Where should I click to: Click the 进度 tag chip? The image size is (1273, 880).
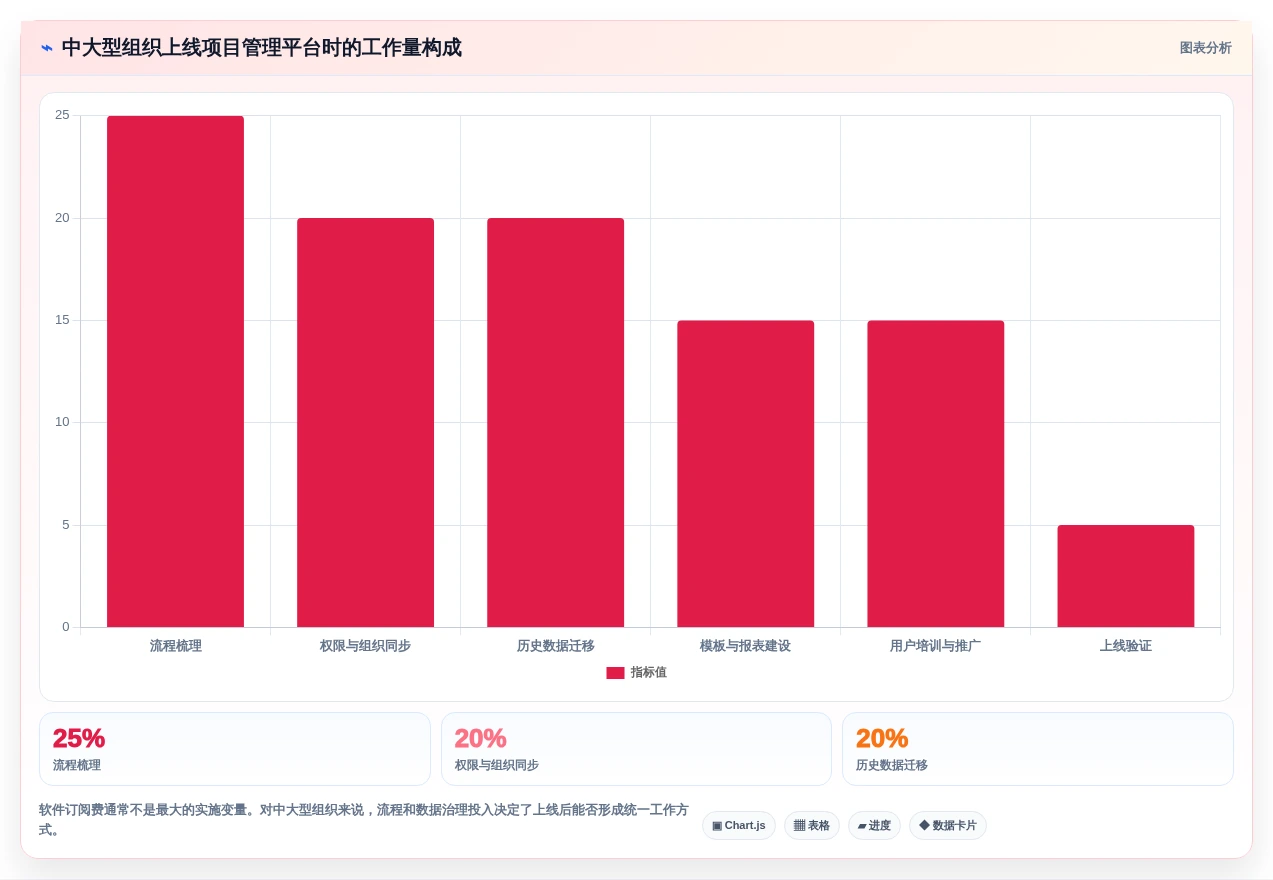pyautogui.click(x=874, y=826)
